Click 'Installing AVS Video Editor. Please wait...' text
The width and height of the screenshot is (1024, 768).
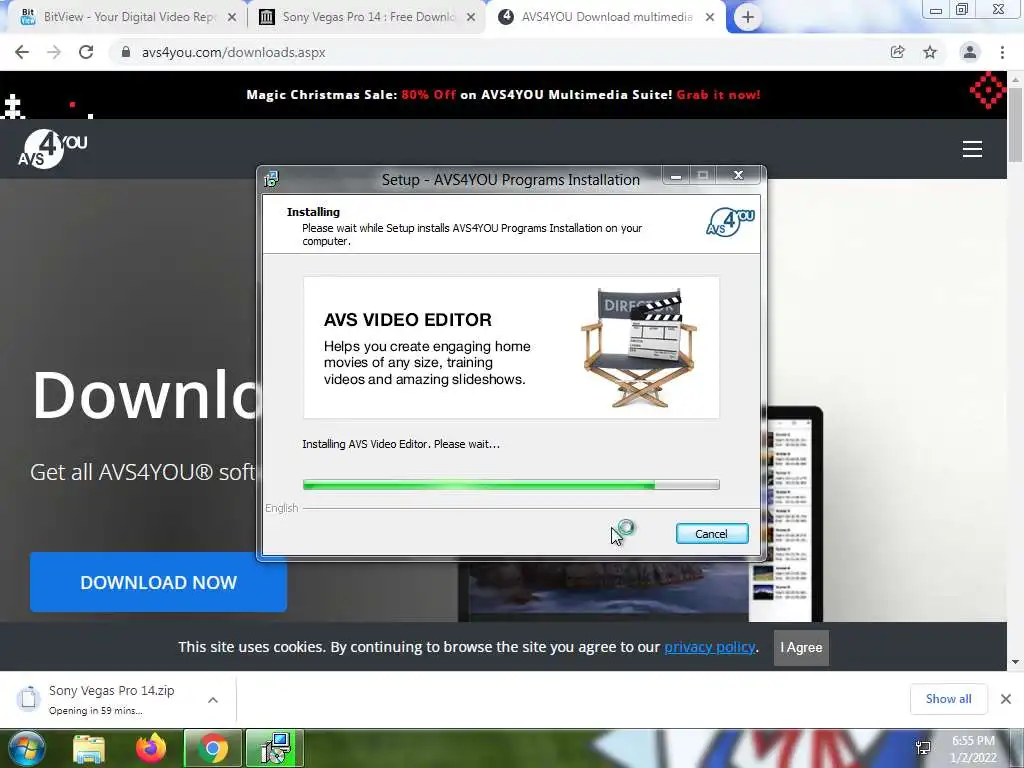tap(401, 444)
